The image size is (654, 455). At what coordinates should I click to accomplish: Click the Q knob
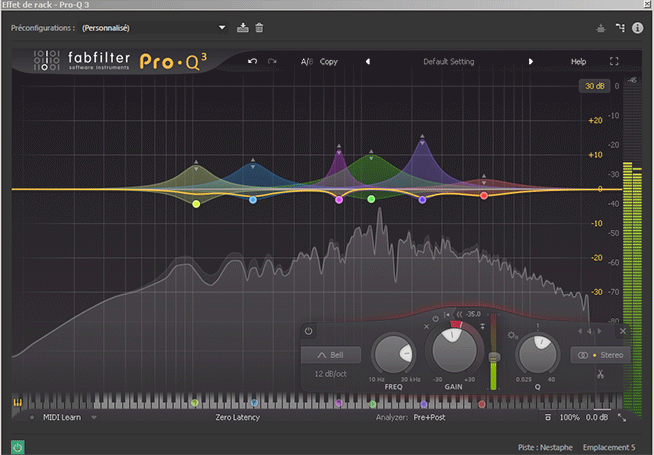(x=538, y=354)
